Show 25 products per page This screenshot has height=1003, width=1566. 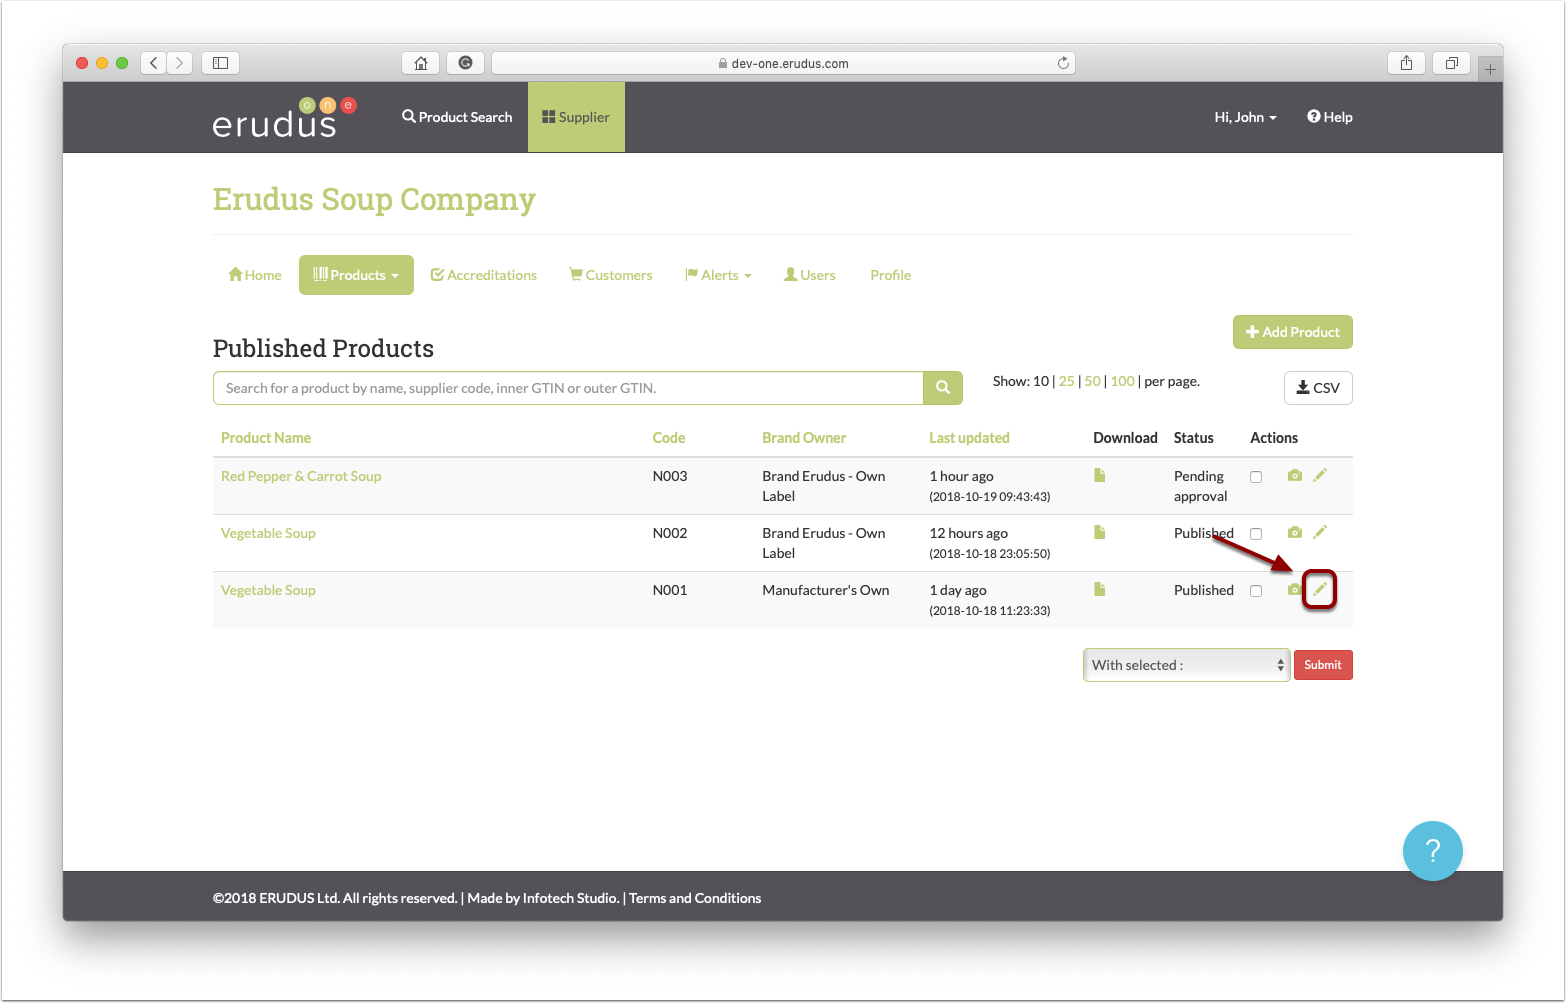point(1066,381)
